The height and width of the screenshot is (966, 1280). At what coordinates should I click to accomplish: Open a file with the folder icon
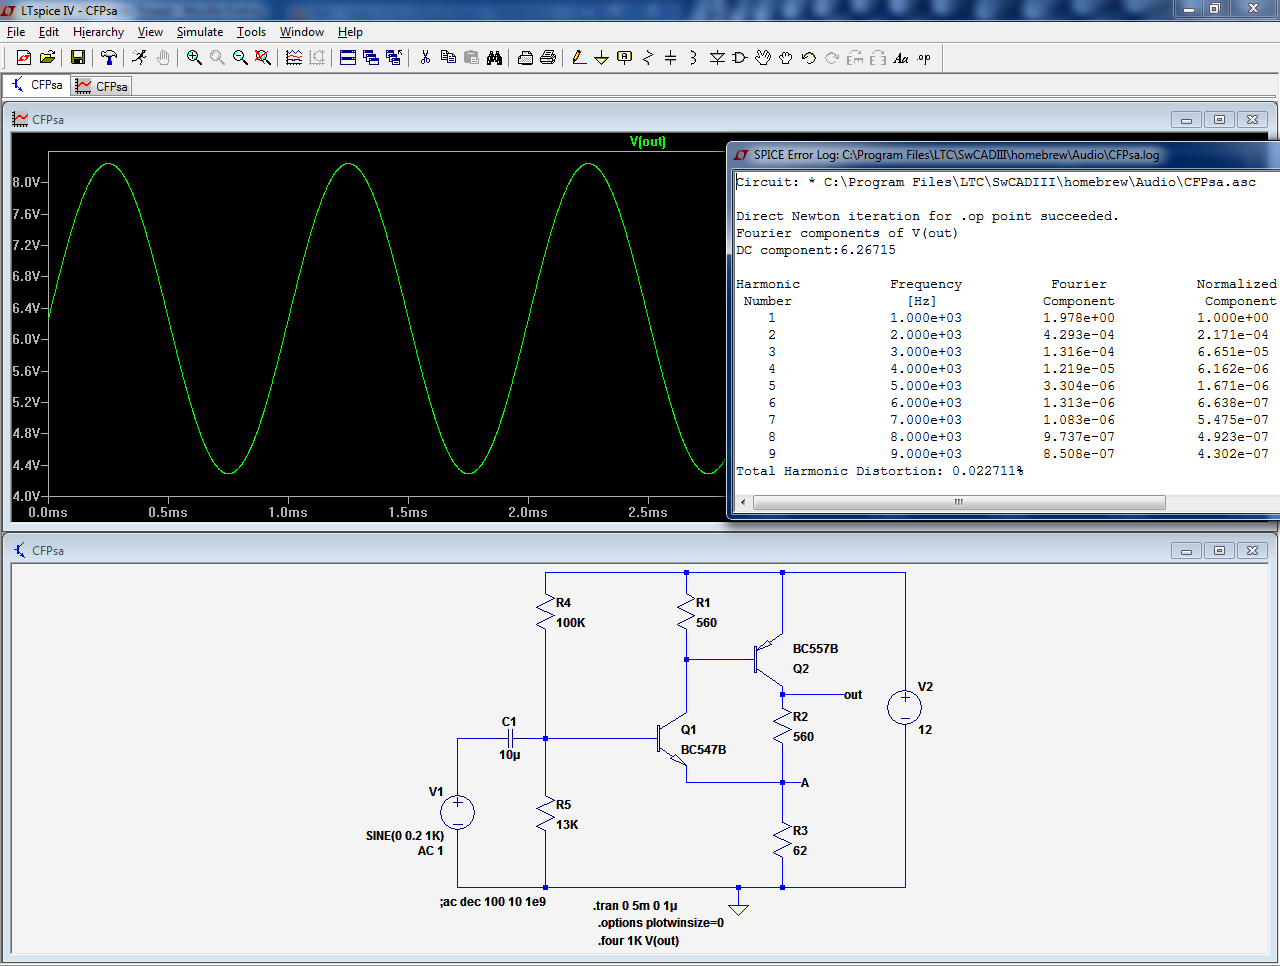47,58
